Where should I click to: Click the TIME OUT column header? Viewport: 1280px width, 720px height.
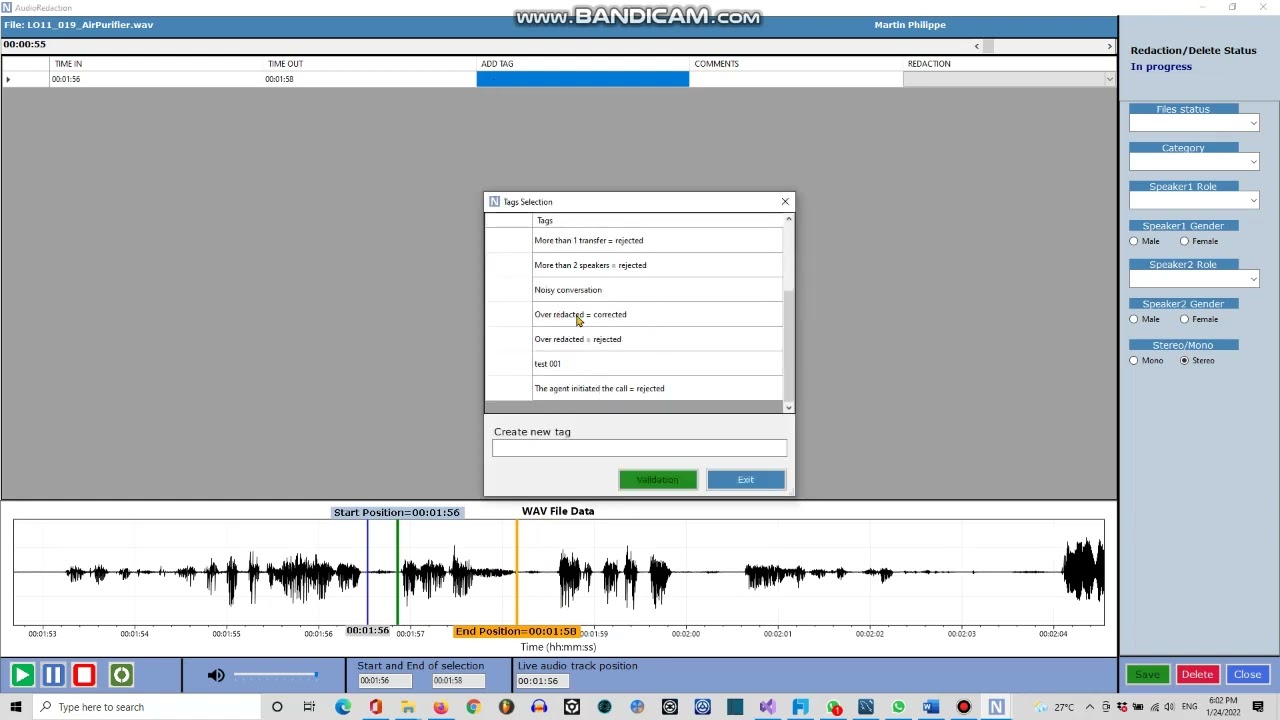(369, 64)
